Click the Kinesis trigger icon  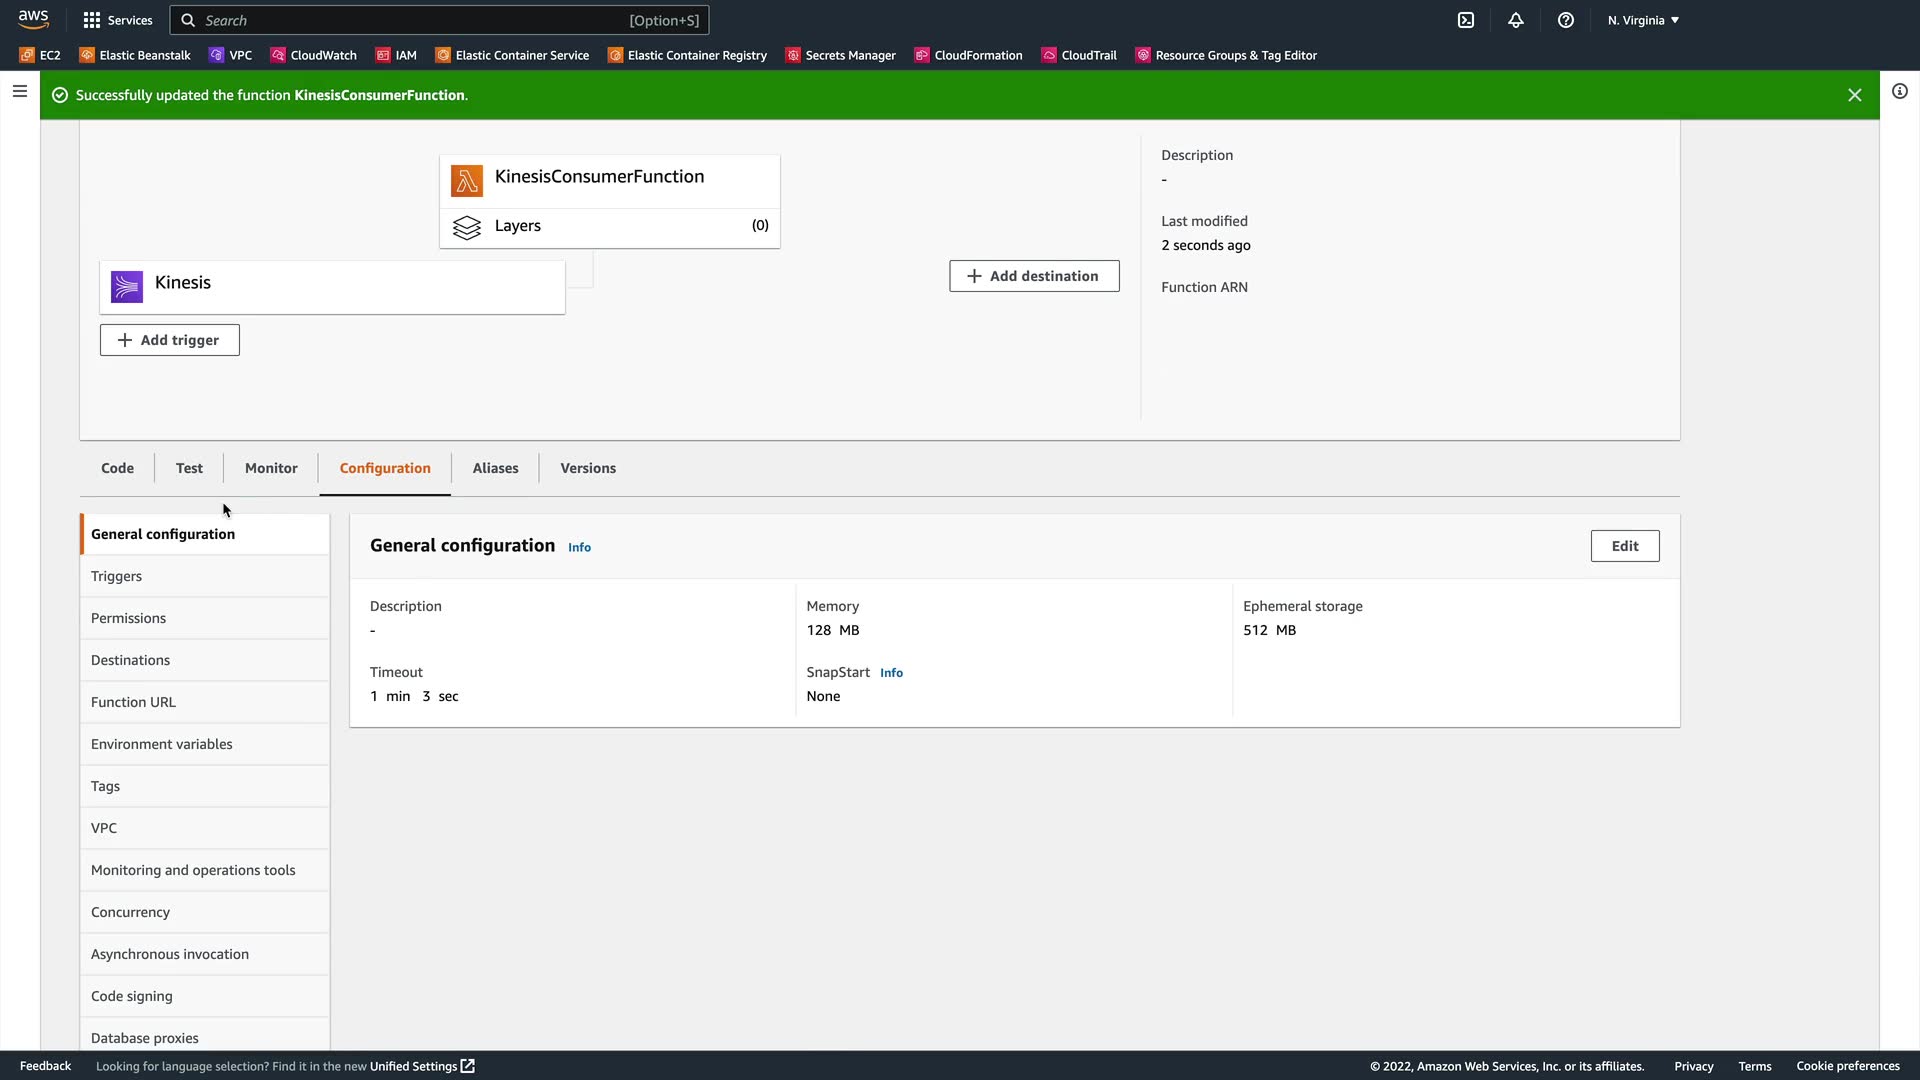point(127,287)
